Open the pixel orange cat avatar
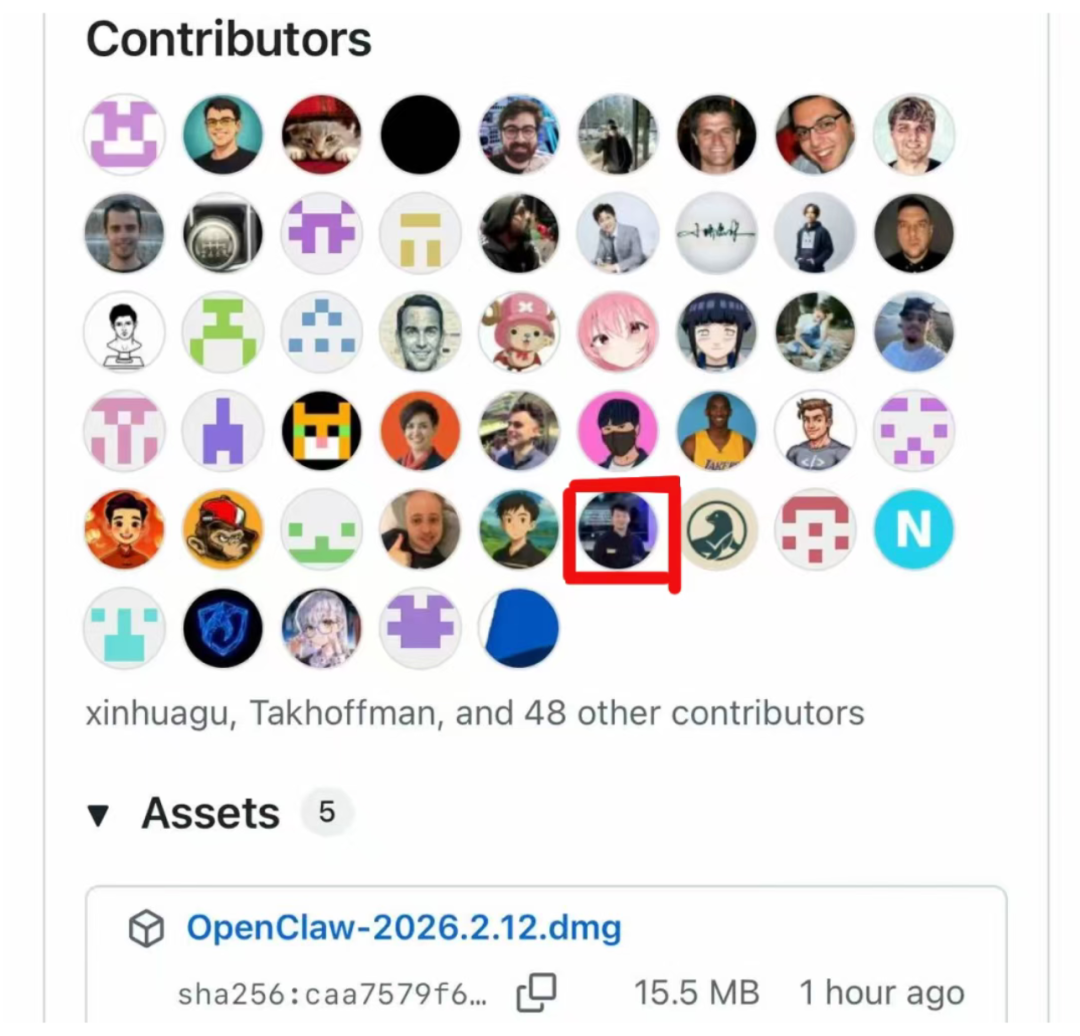1080x1036 pixels. (322, 431)
